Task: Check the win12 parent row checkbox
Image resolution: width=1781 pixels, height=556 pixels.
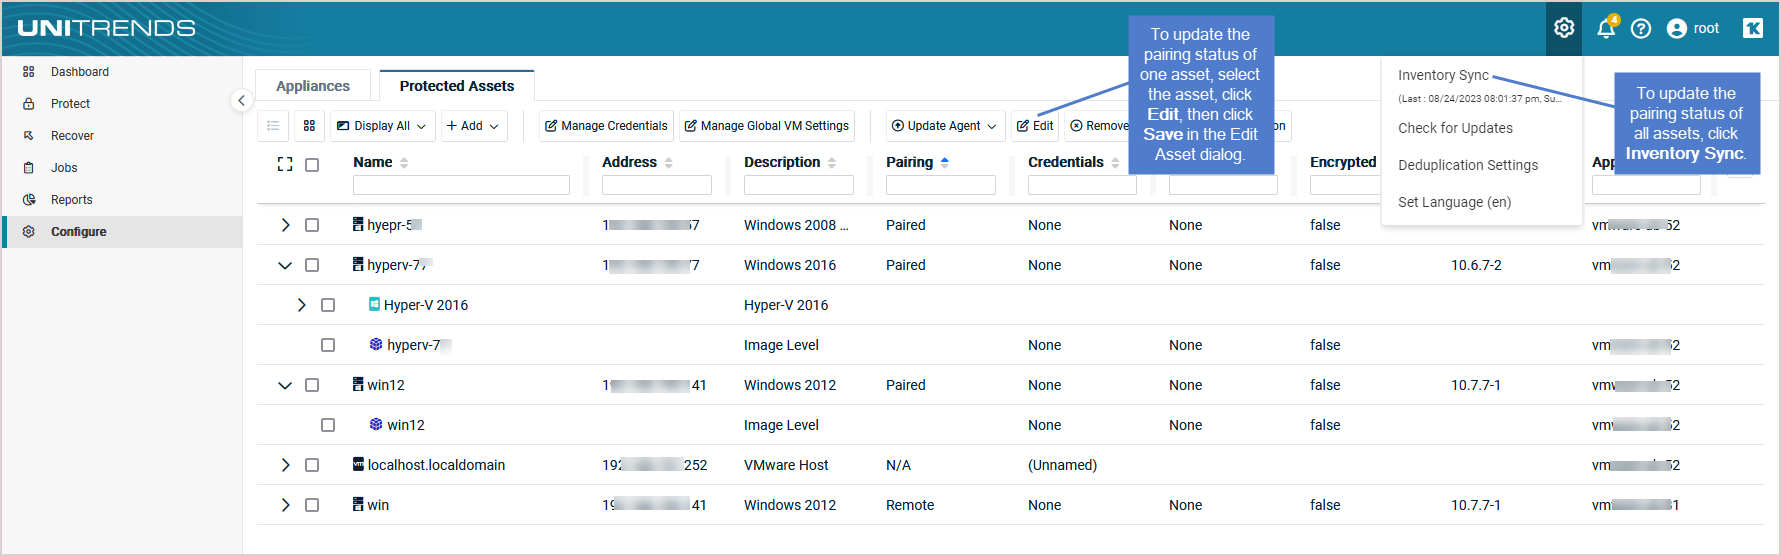Action: 312,385
